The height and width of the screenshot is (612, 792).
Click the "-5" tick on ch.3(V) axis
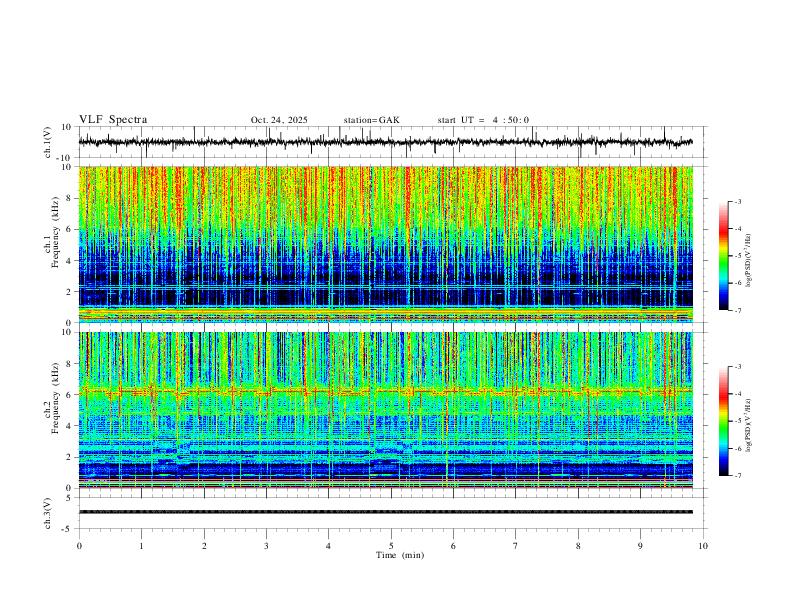68,529
